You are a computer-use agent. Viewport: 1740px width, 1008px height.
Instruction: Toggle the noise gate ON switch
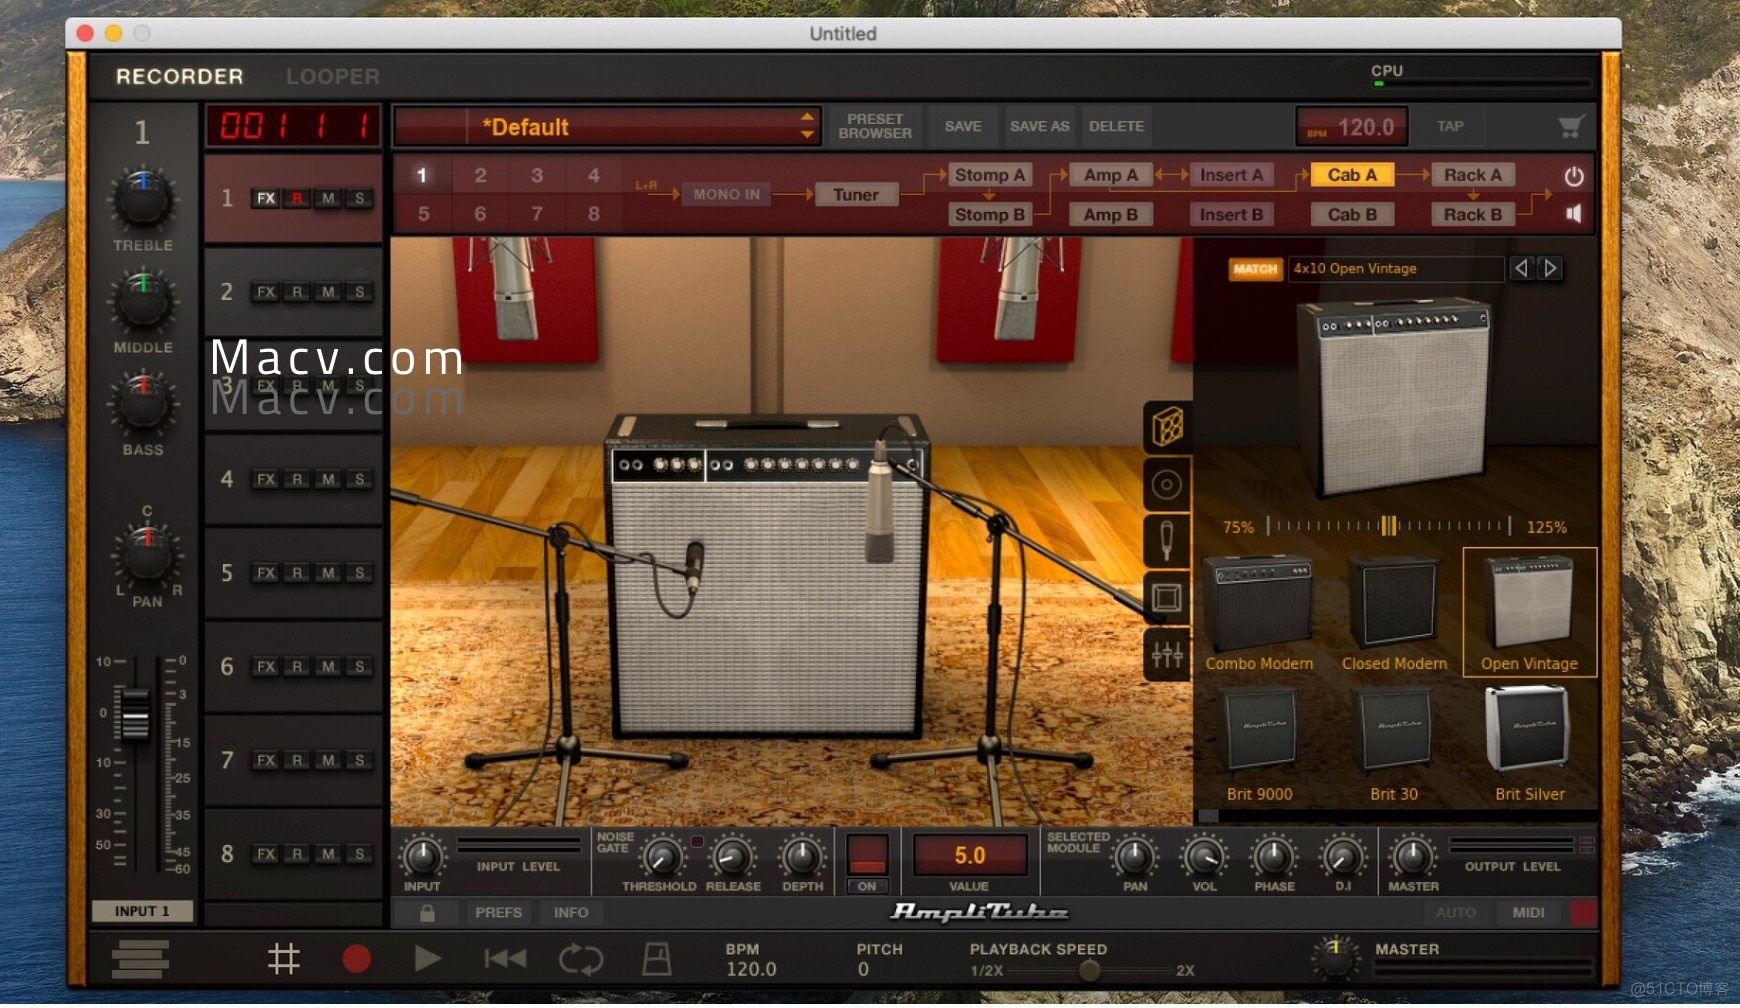pyautogui.click(x=867, y=862)
